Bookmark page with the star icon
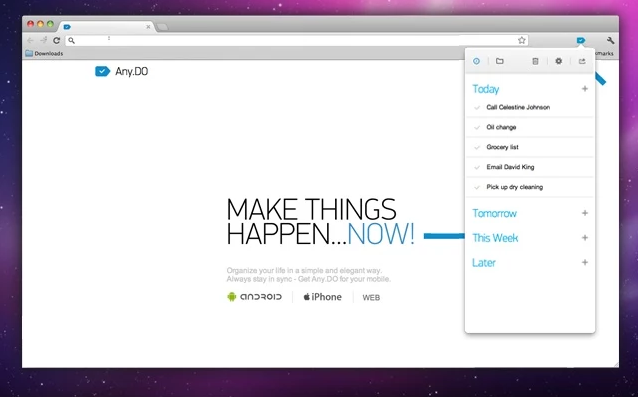 522,40
